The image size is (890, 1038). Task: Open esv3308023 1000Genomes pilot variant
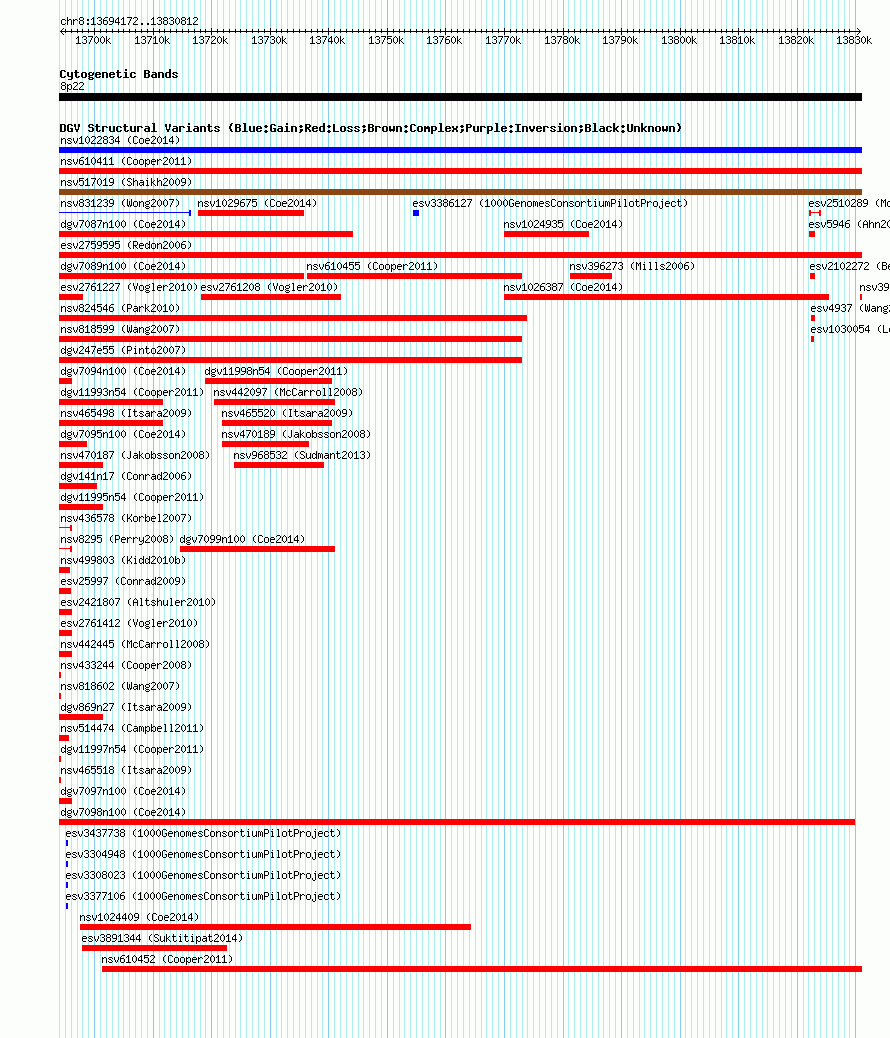point(203,875)
